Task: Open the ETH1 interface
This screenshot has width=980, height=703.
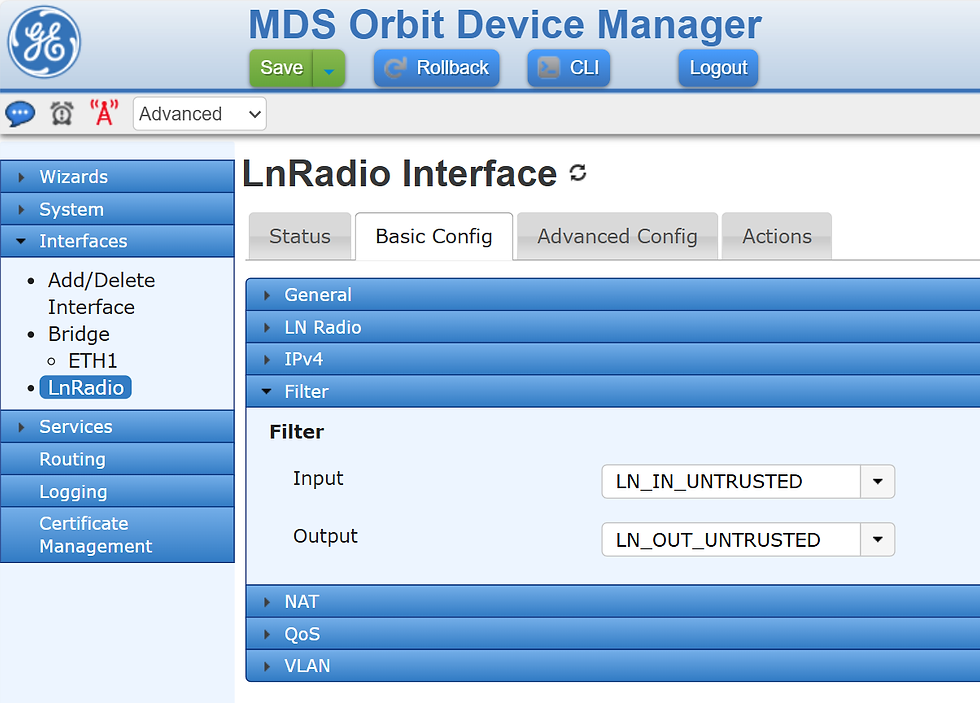Action: tap(92, 361)
